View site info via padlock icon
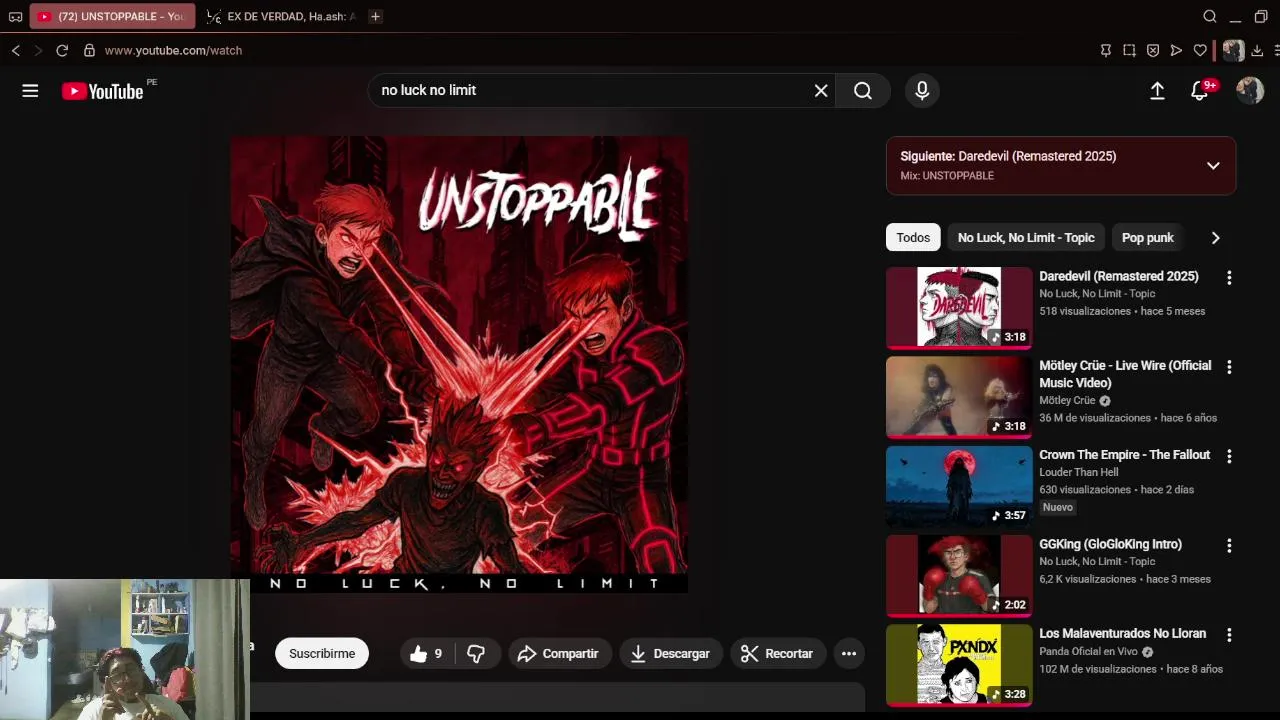 click(x=89, y=50)
